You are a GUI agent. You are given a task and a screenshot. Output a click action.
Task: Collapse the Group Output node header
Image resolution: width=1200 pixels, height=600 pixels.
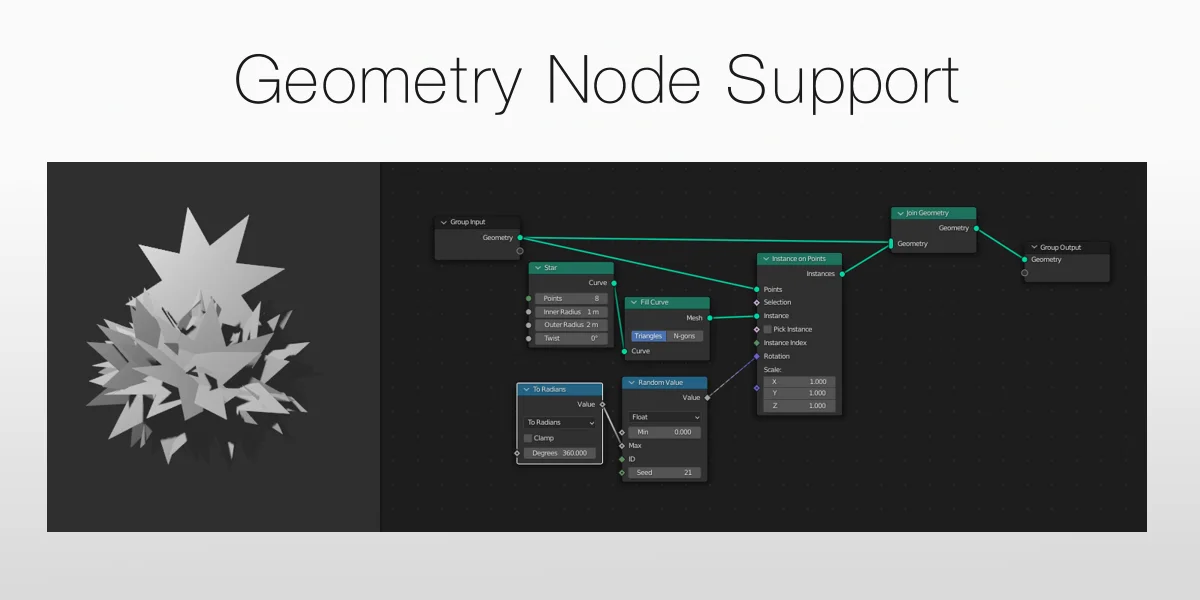(x=1032, y=247)
